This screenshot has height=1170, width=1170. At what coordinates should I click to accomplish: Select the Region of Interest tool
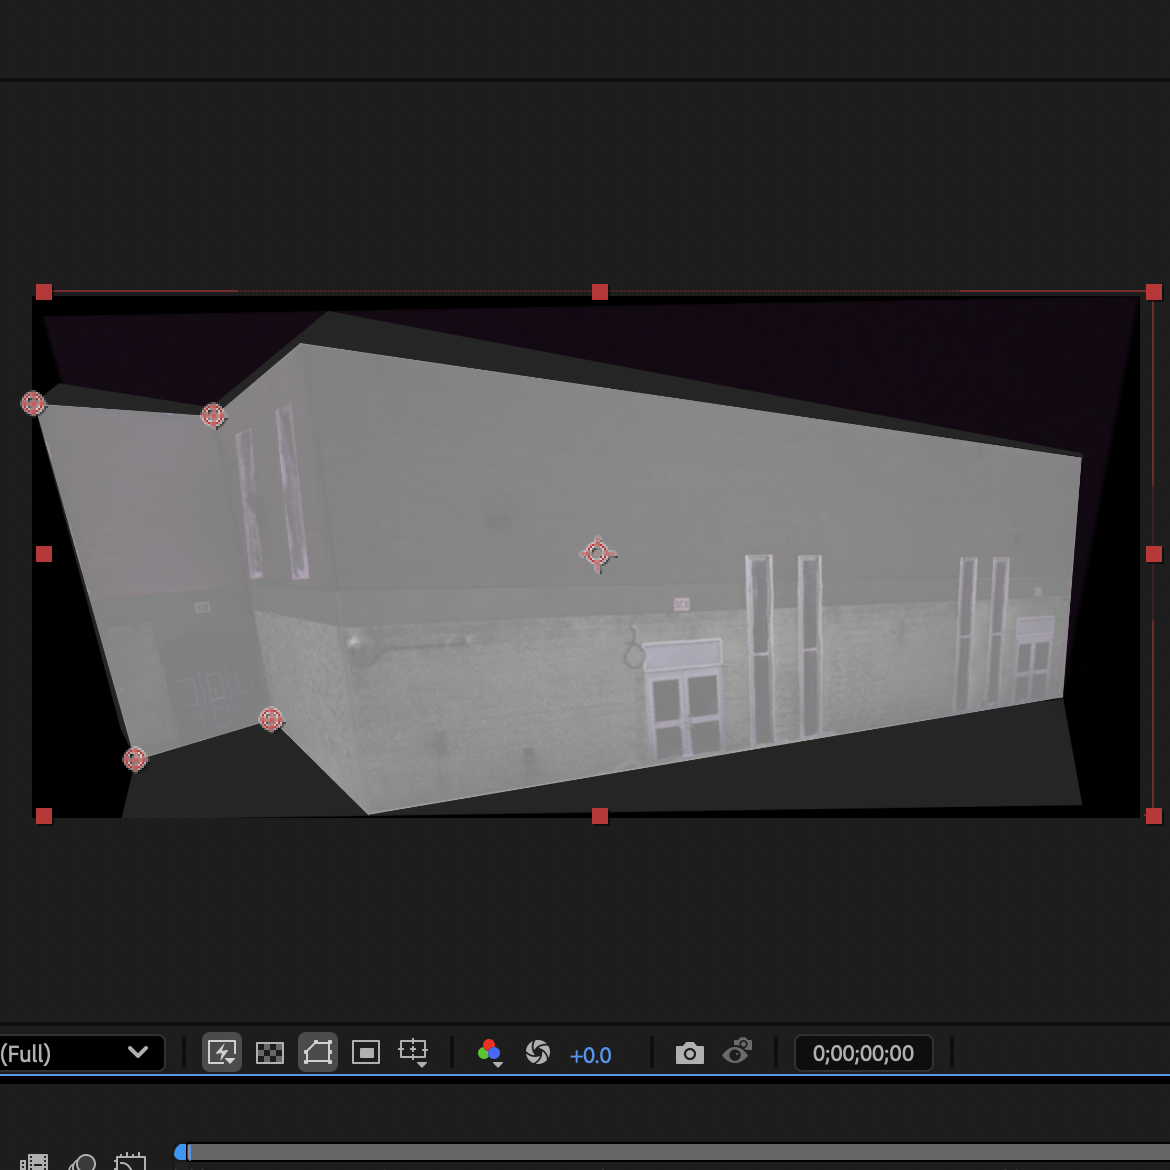(366, 1052)
